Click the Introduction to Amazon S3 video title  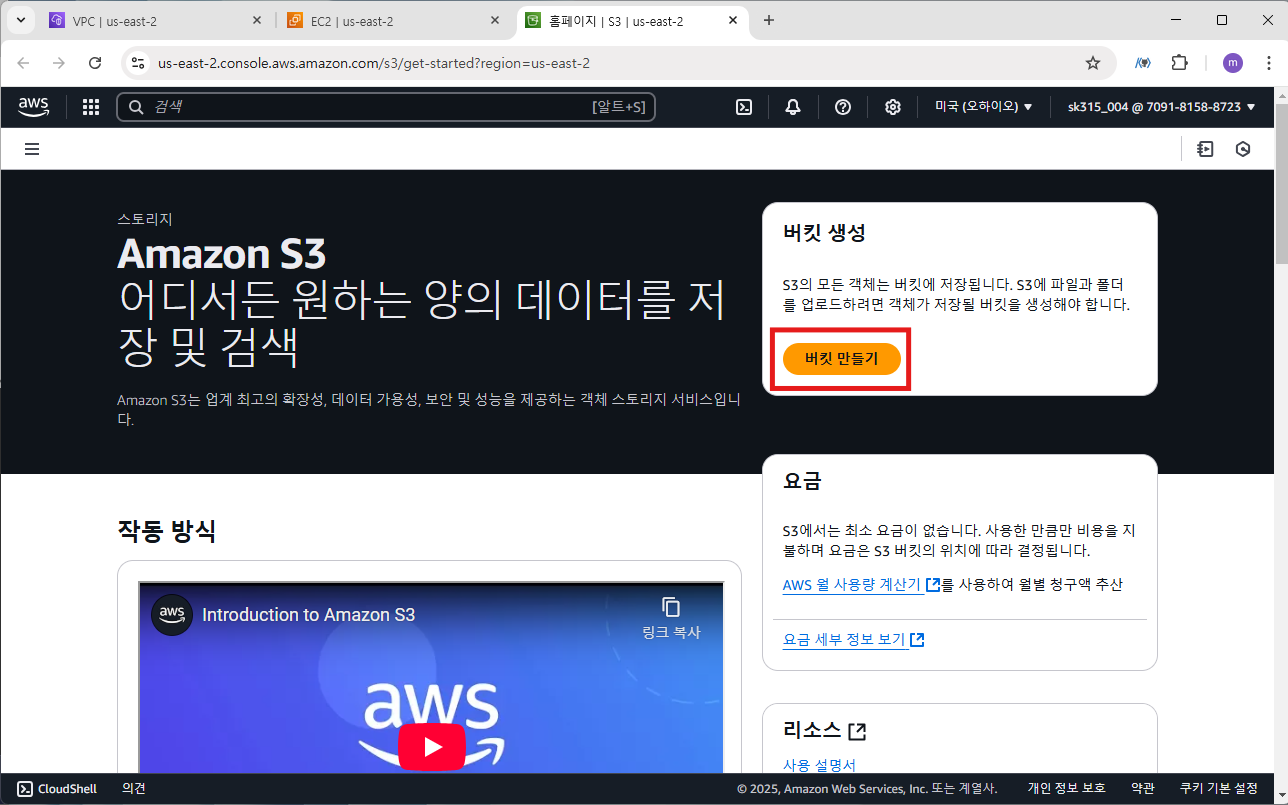(308, 615)
